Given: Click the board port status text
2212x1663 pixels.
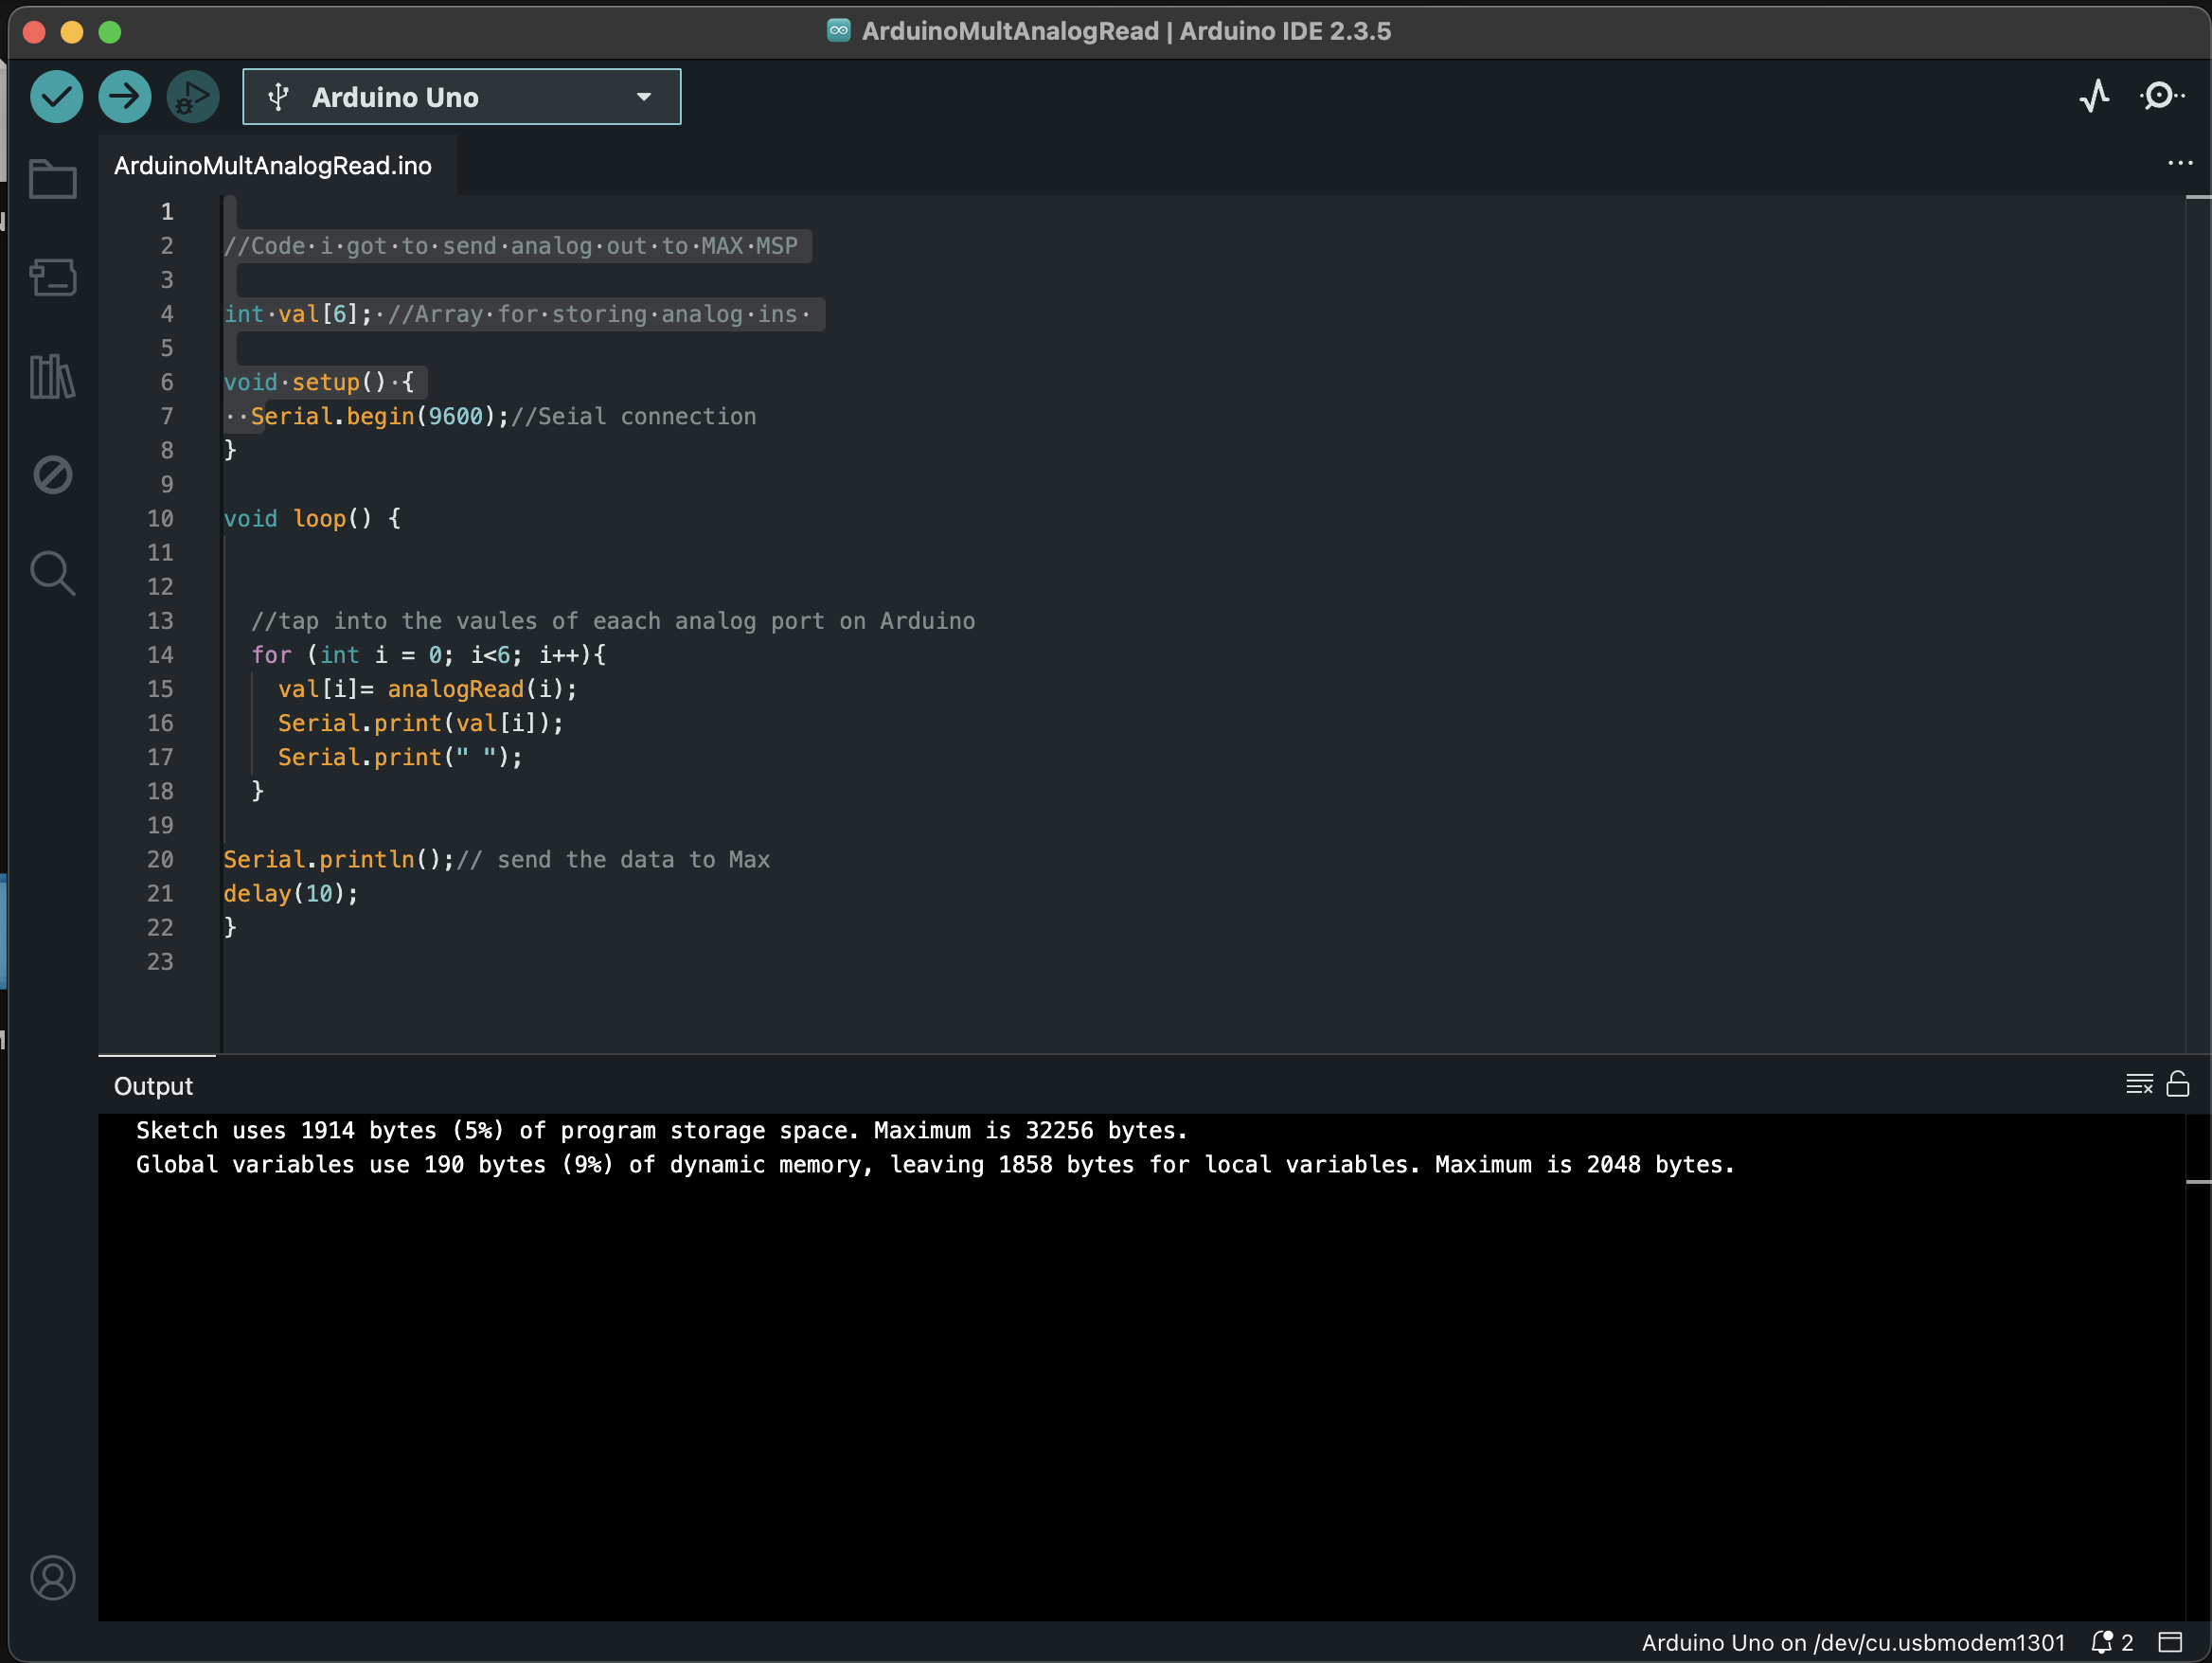Looking at the screenshot, I should tap(1852, 1642).
